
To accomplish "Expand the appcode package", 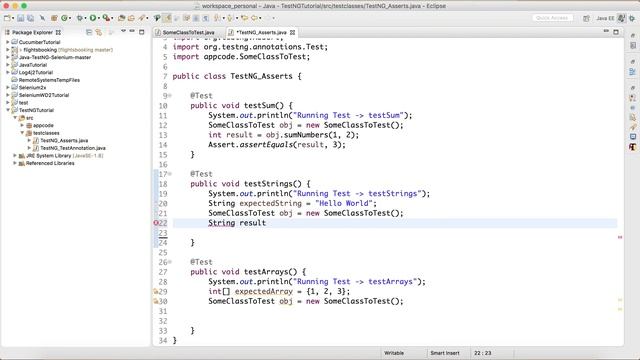I will (22, 125).
